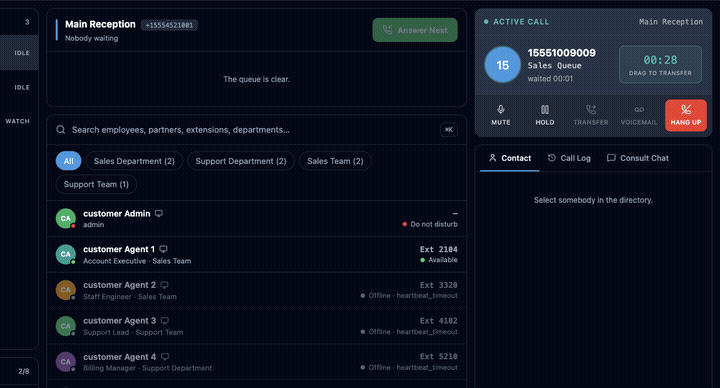Screen dimensions: 720x388
Task: Select the customer Agent 1 name
Action: 119,249
